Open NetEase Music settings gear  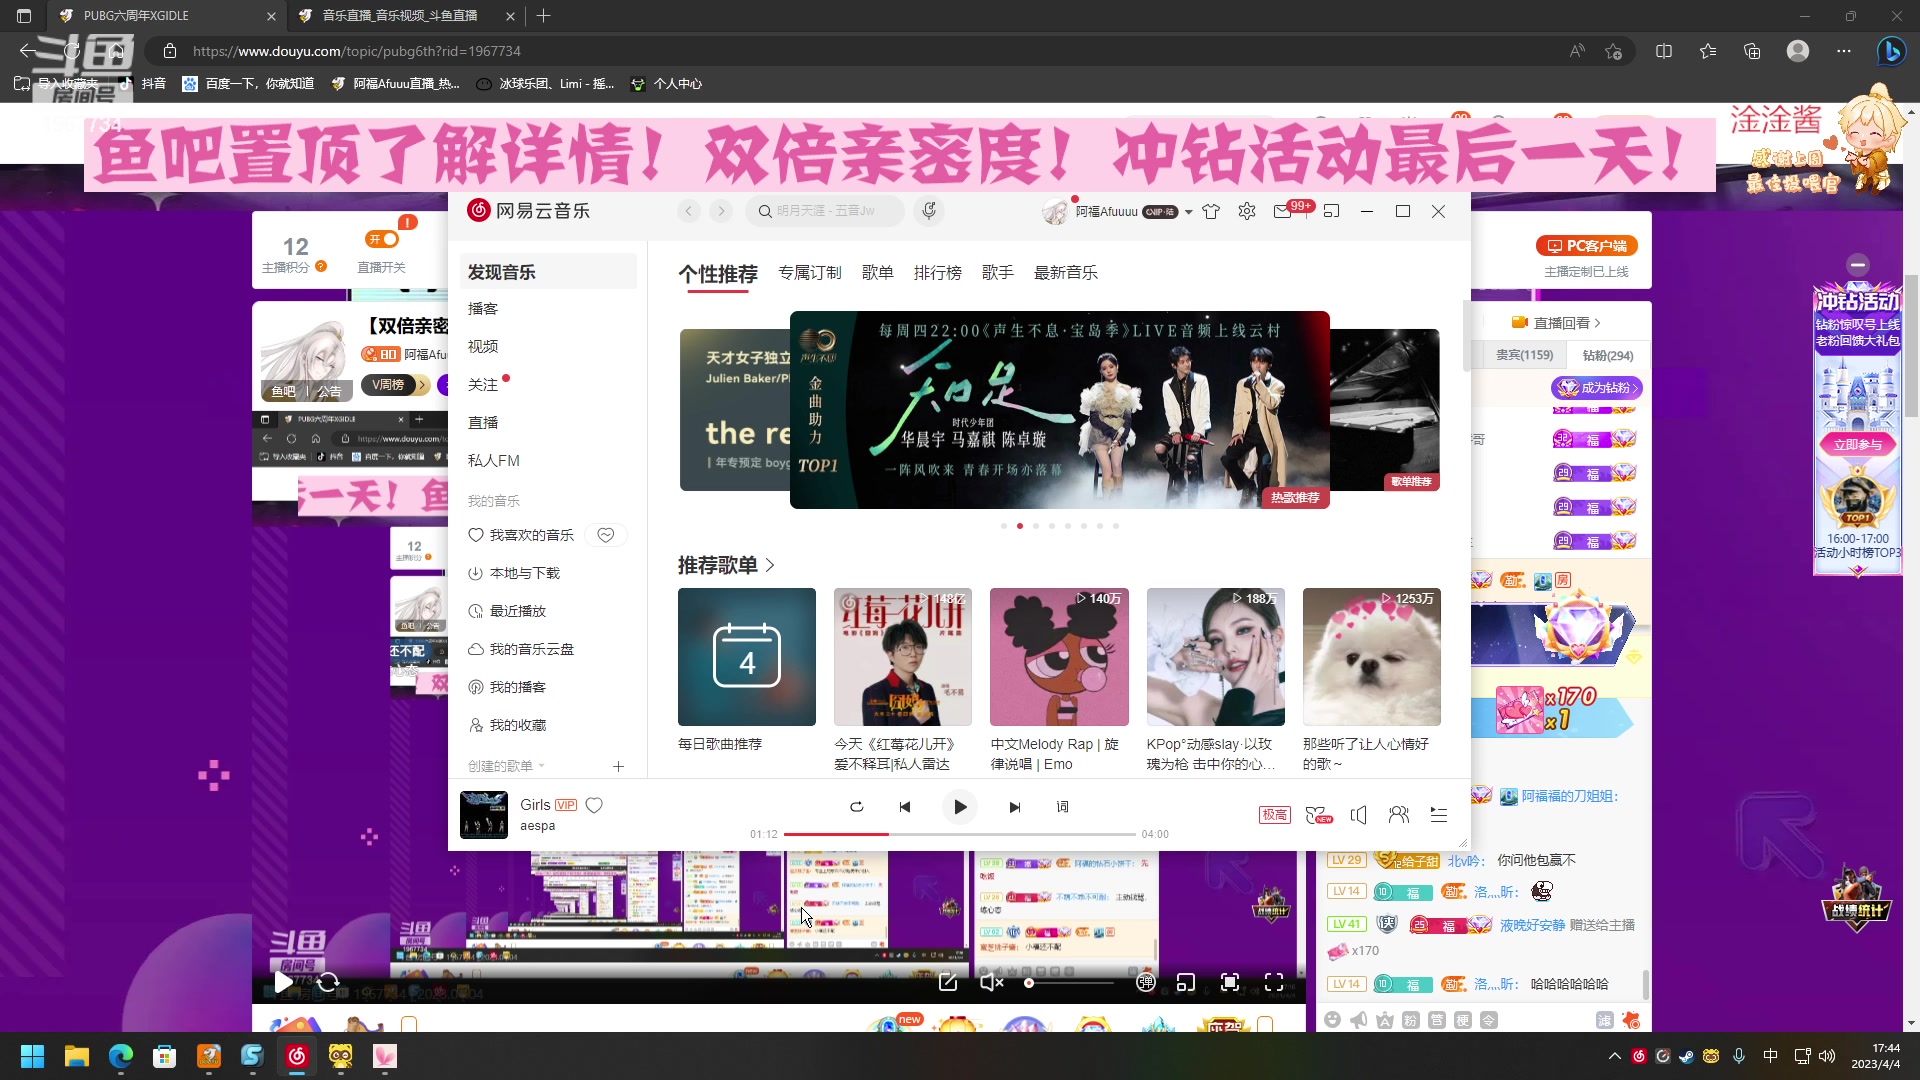click(x=1246, y=212)
